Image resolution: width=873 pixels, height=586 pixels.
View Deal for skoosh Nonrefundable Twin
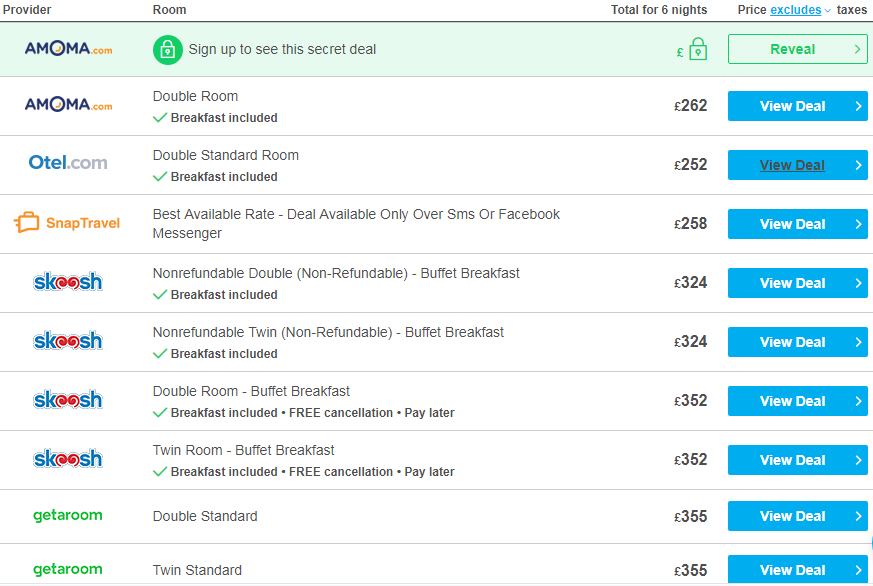point(797,342)
